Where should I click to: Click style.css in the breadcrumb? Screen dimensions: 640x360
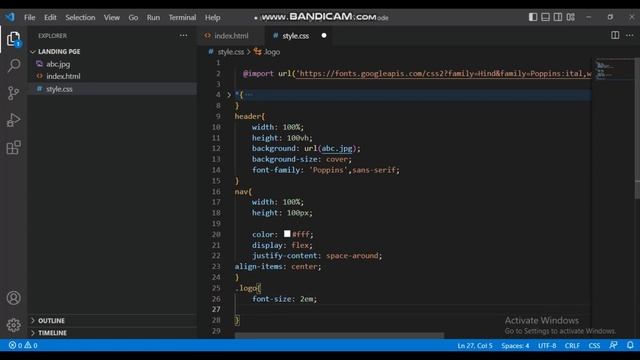click(231, 51)
